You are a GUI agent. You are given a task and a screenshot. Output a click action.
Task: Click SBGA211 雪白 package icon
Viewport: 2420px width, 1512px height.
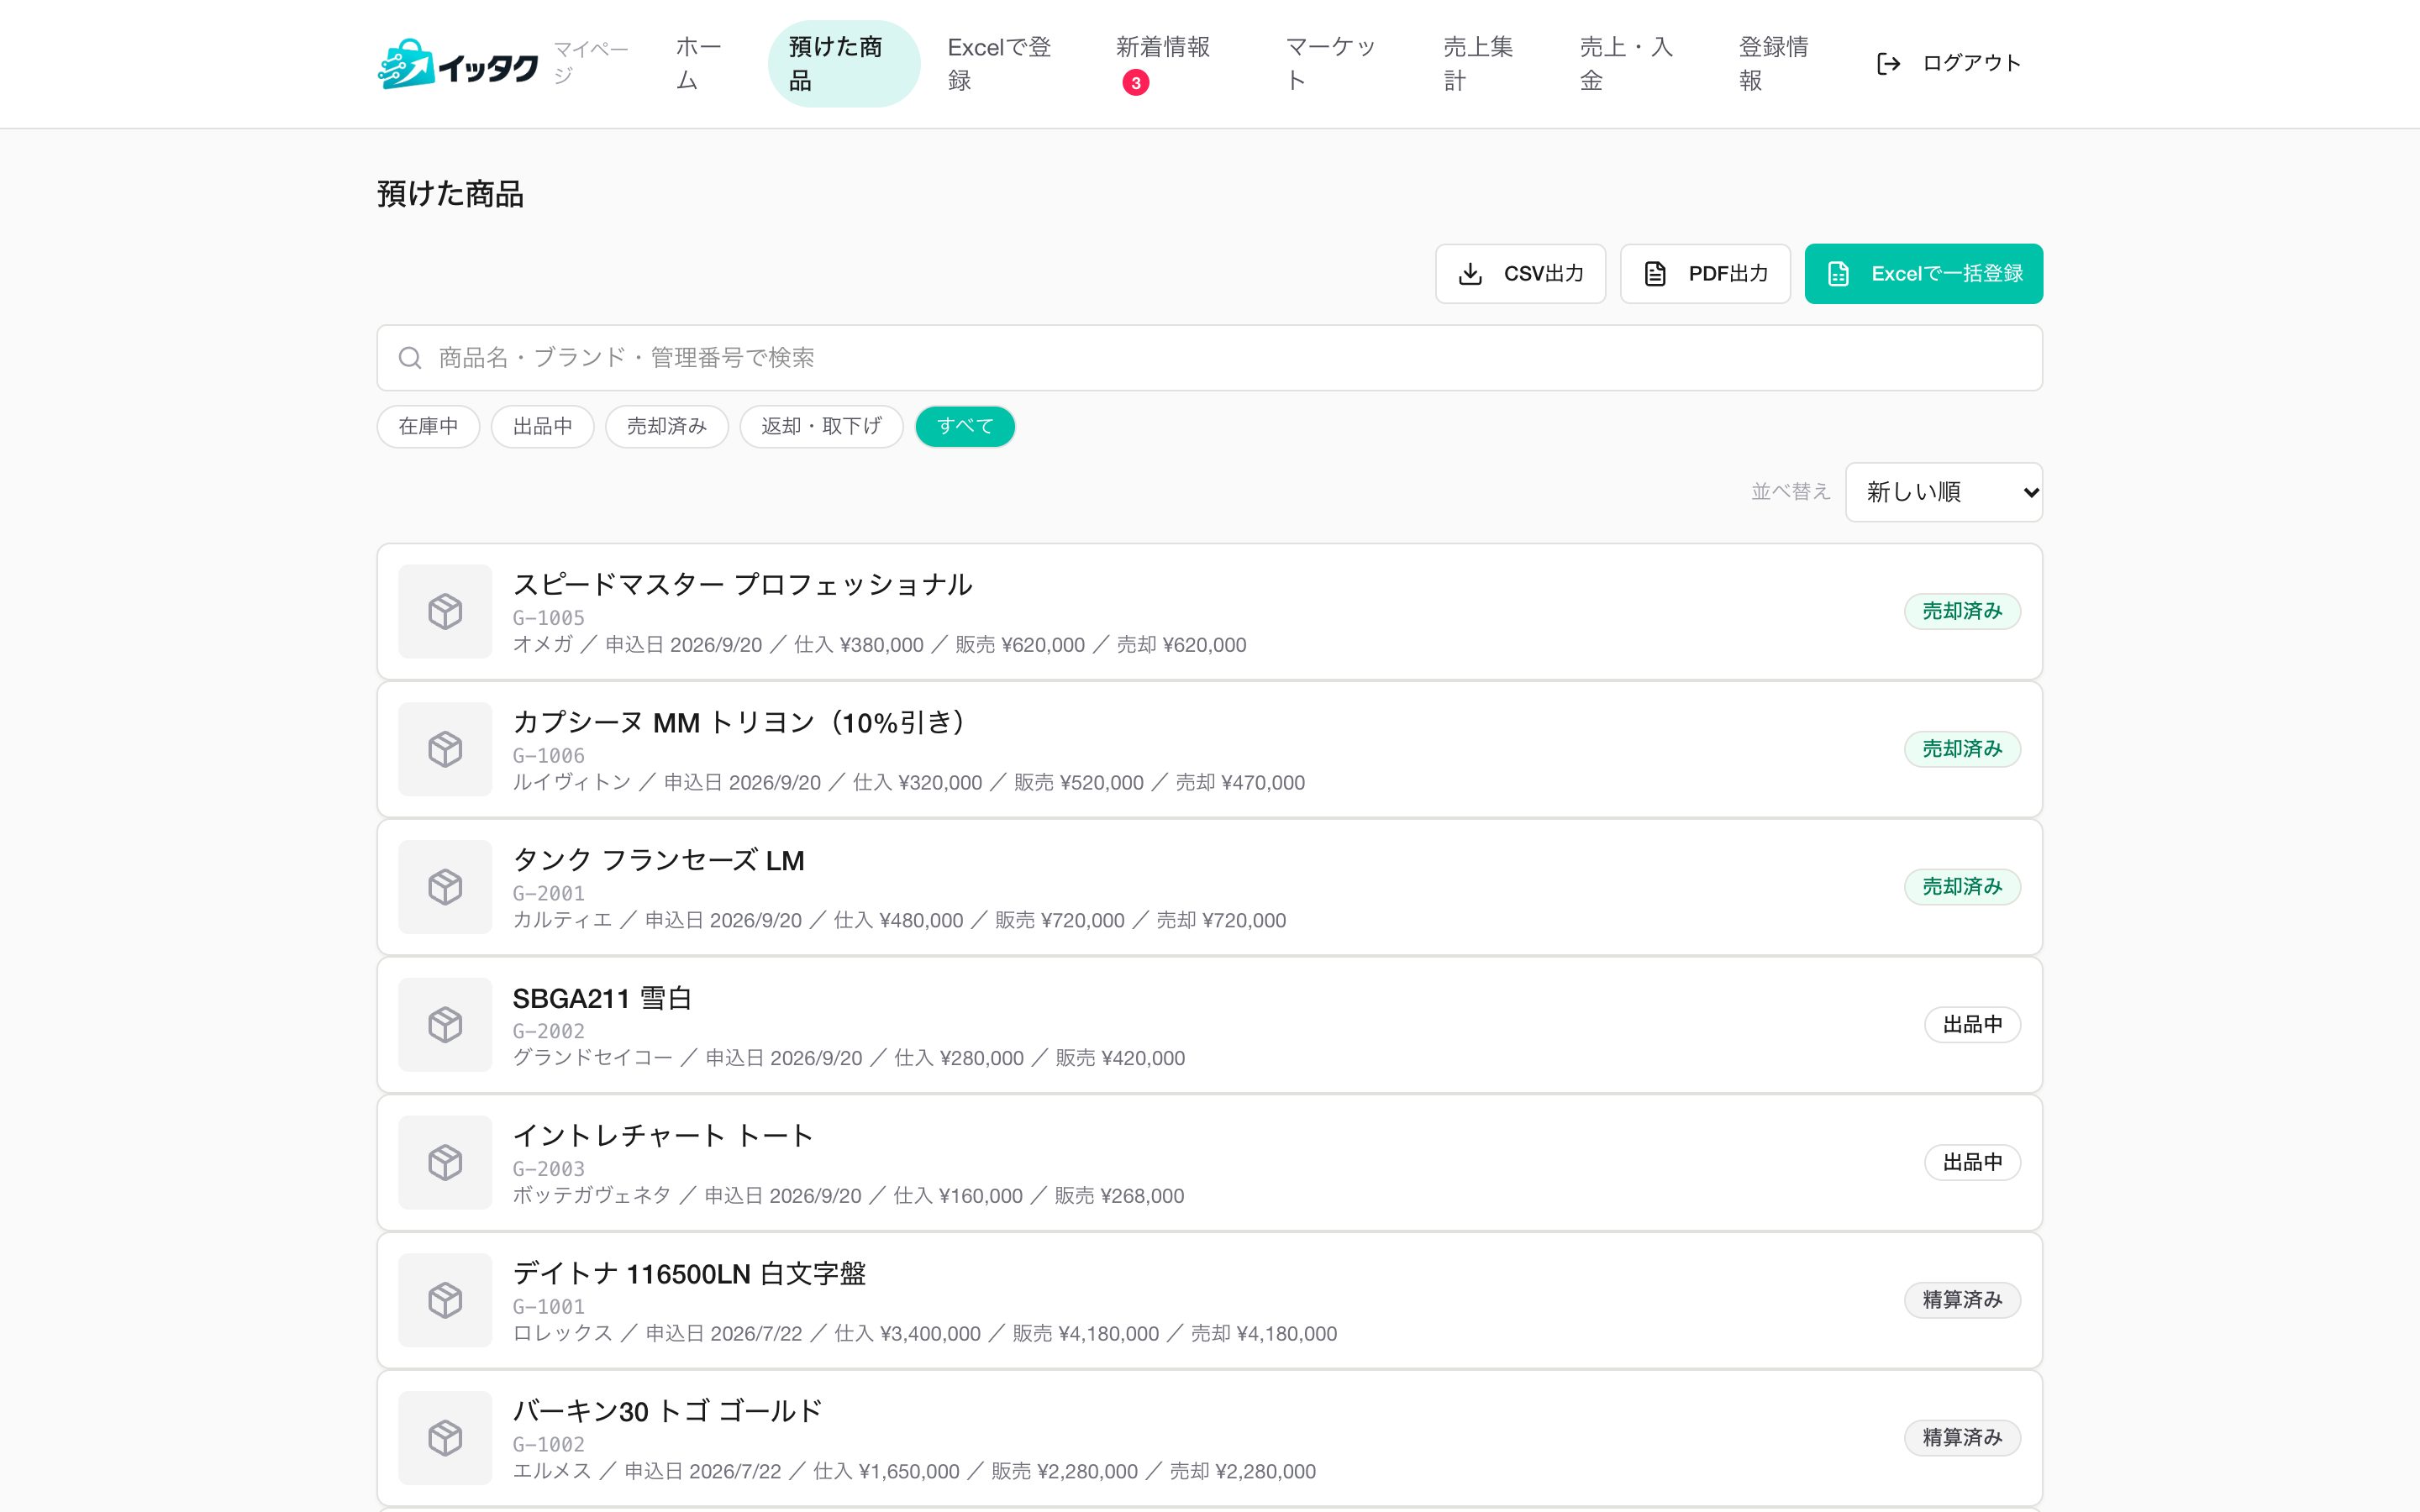pos(445,1025)
